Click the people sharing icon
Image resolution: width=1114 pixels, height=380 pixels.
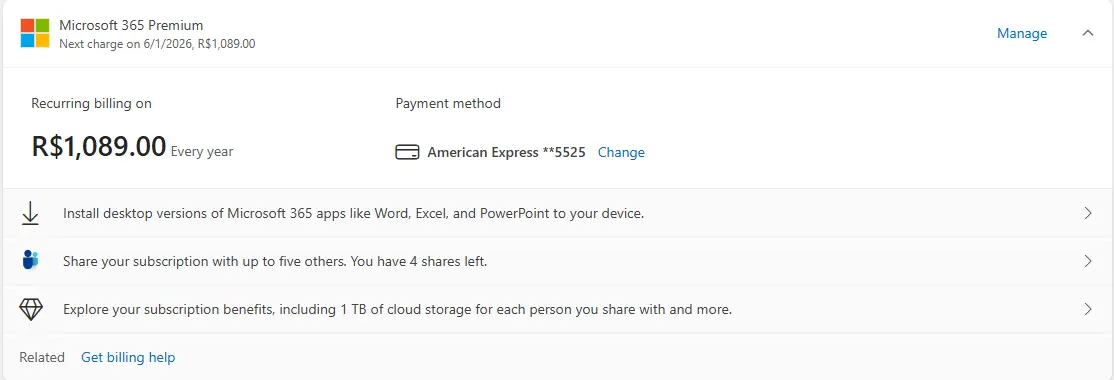pyautogui.click(x=30, y=261)
